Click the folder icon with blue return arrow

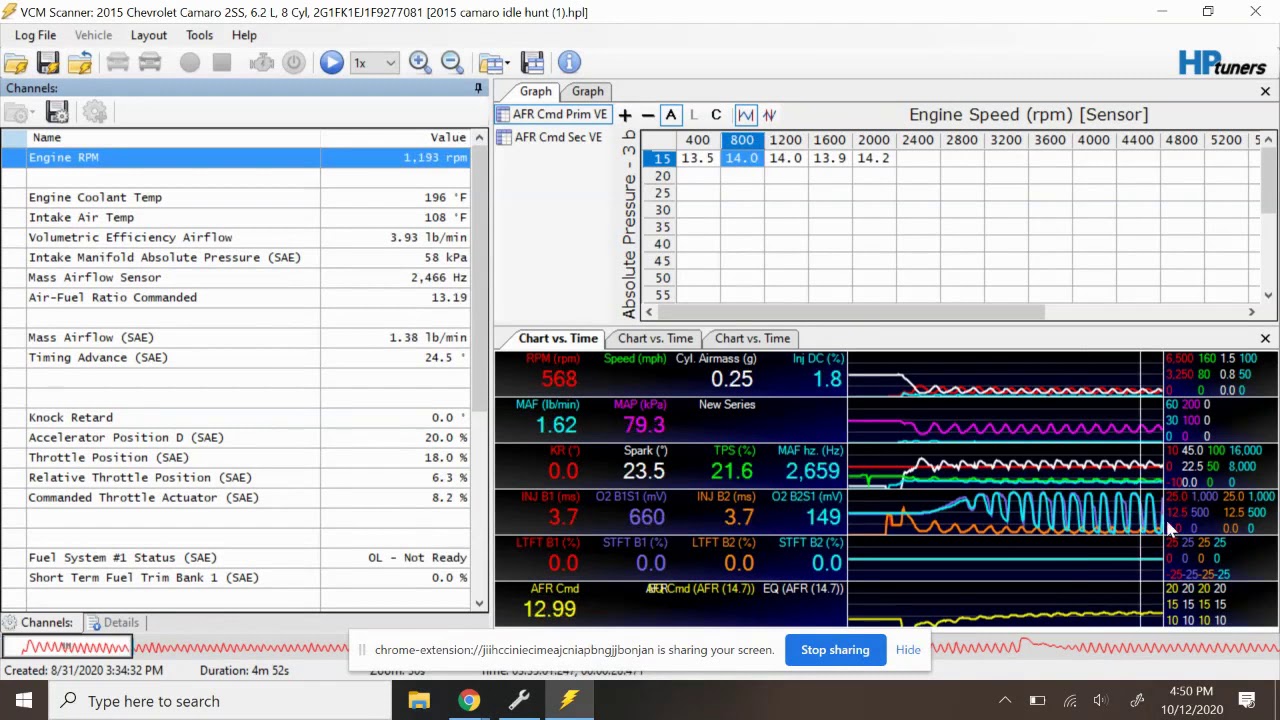point(80,63)
